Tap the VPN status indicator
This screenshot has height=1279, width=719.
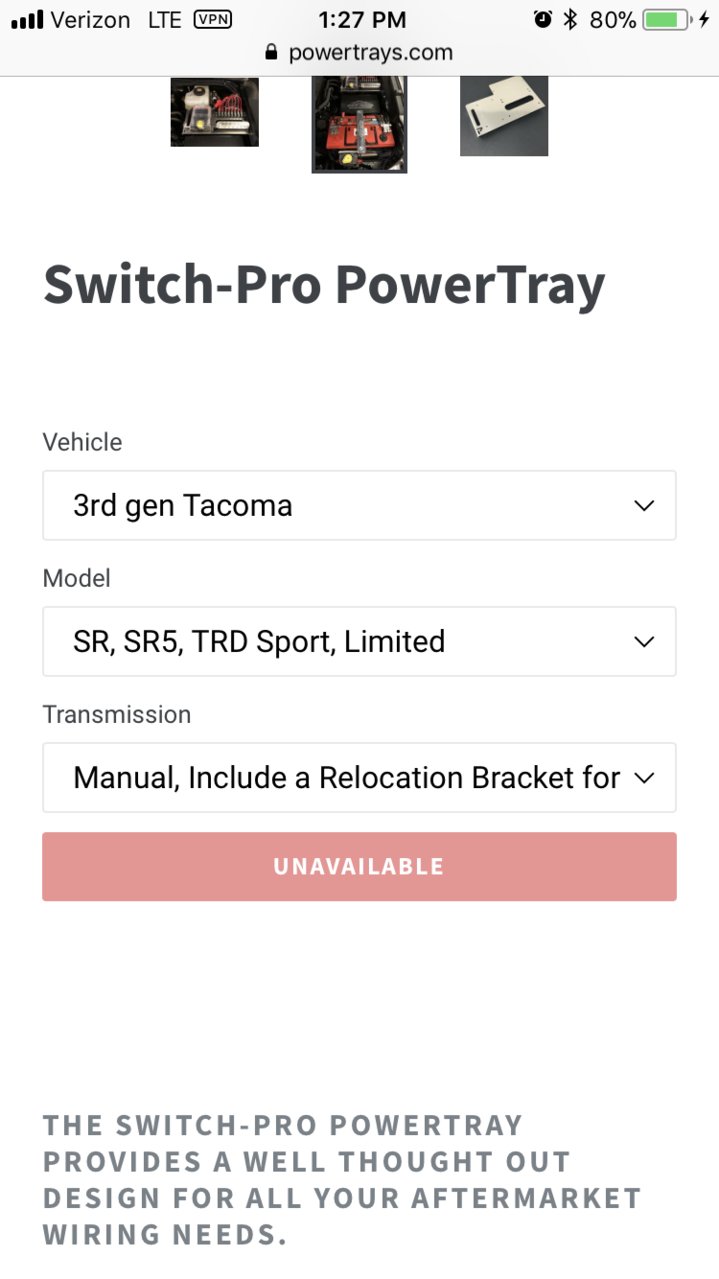(x=212, y=19)
